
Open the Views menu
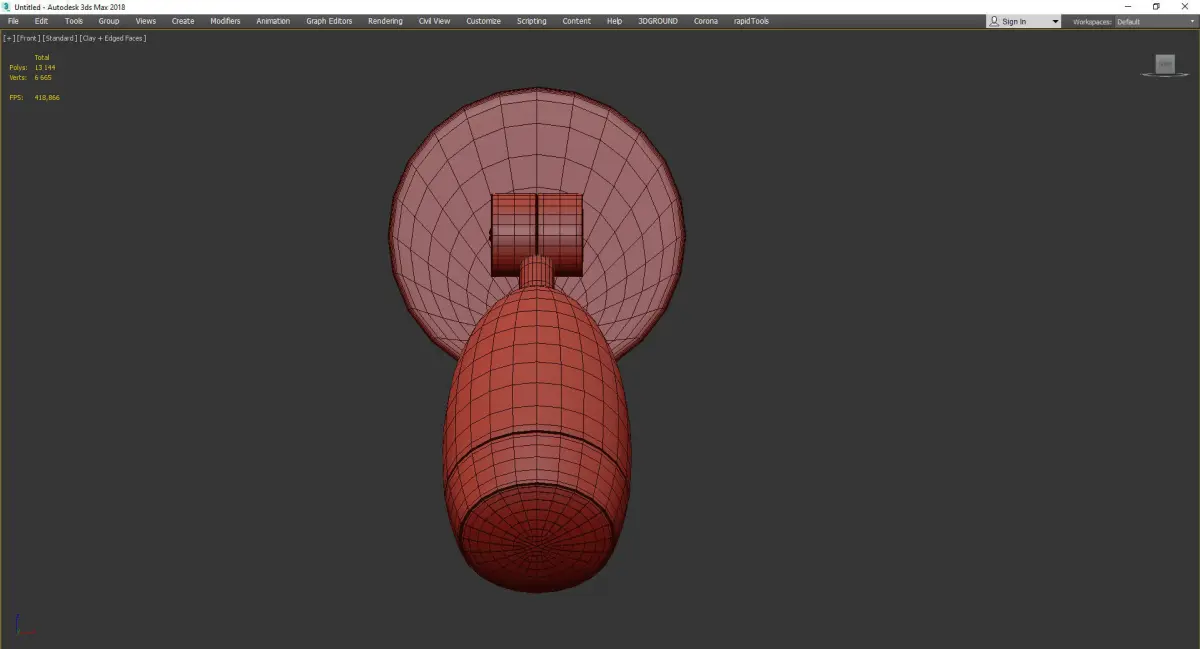point(146,21)
